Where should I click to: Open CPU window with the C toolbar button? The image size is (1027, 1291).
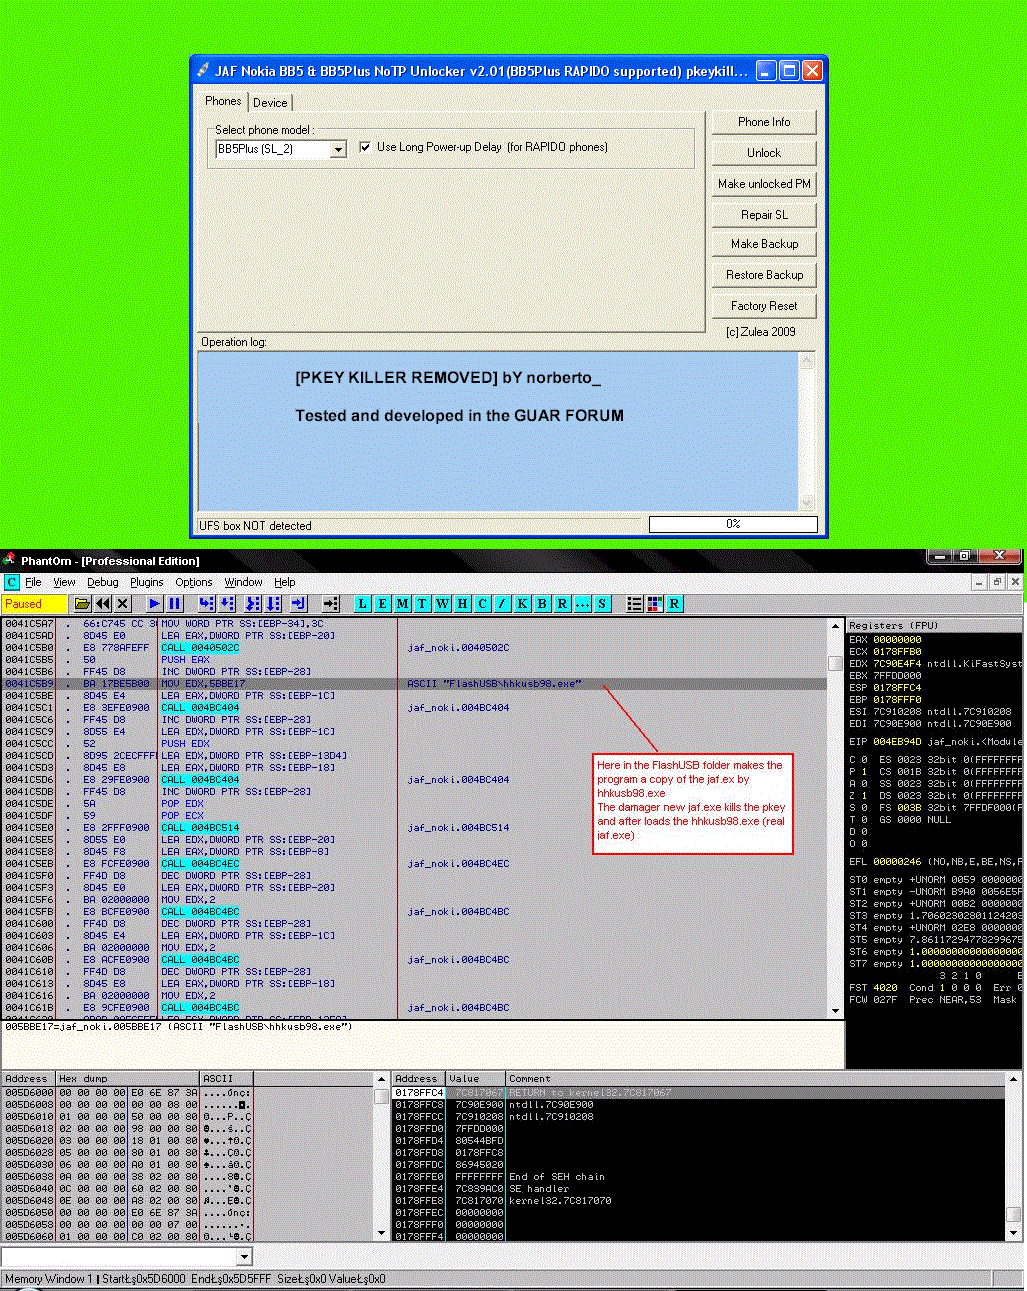(482, 604)
